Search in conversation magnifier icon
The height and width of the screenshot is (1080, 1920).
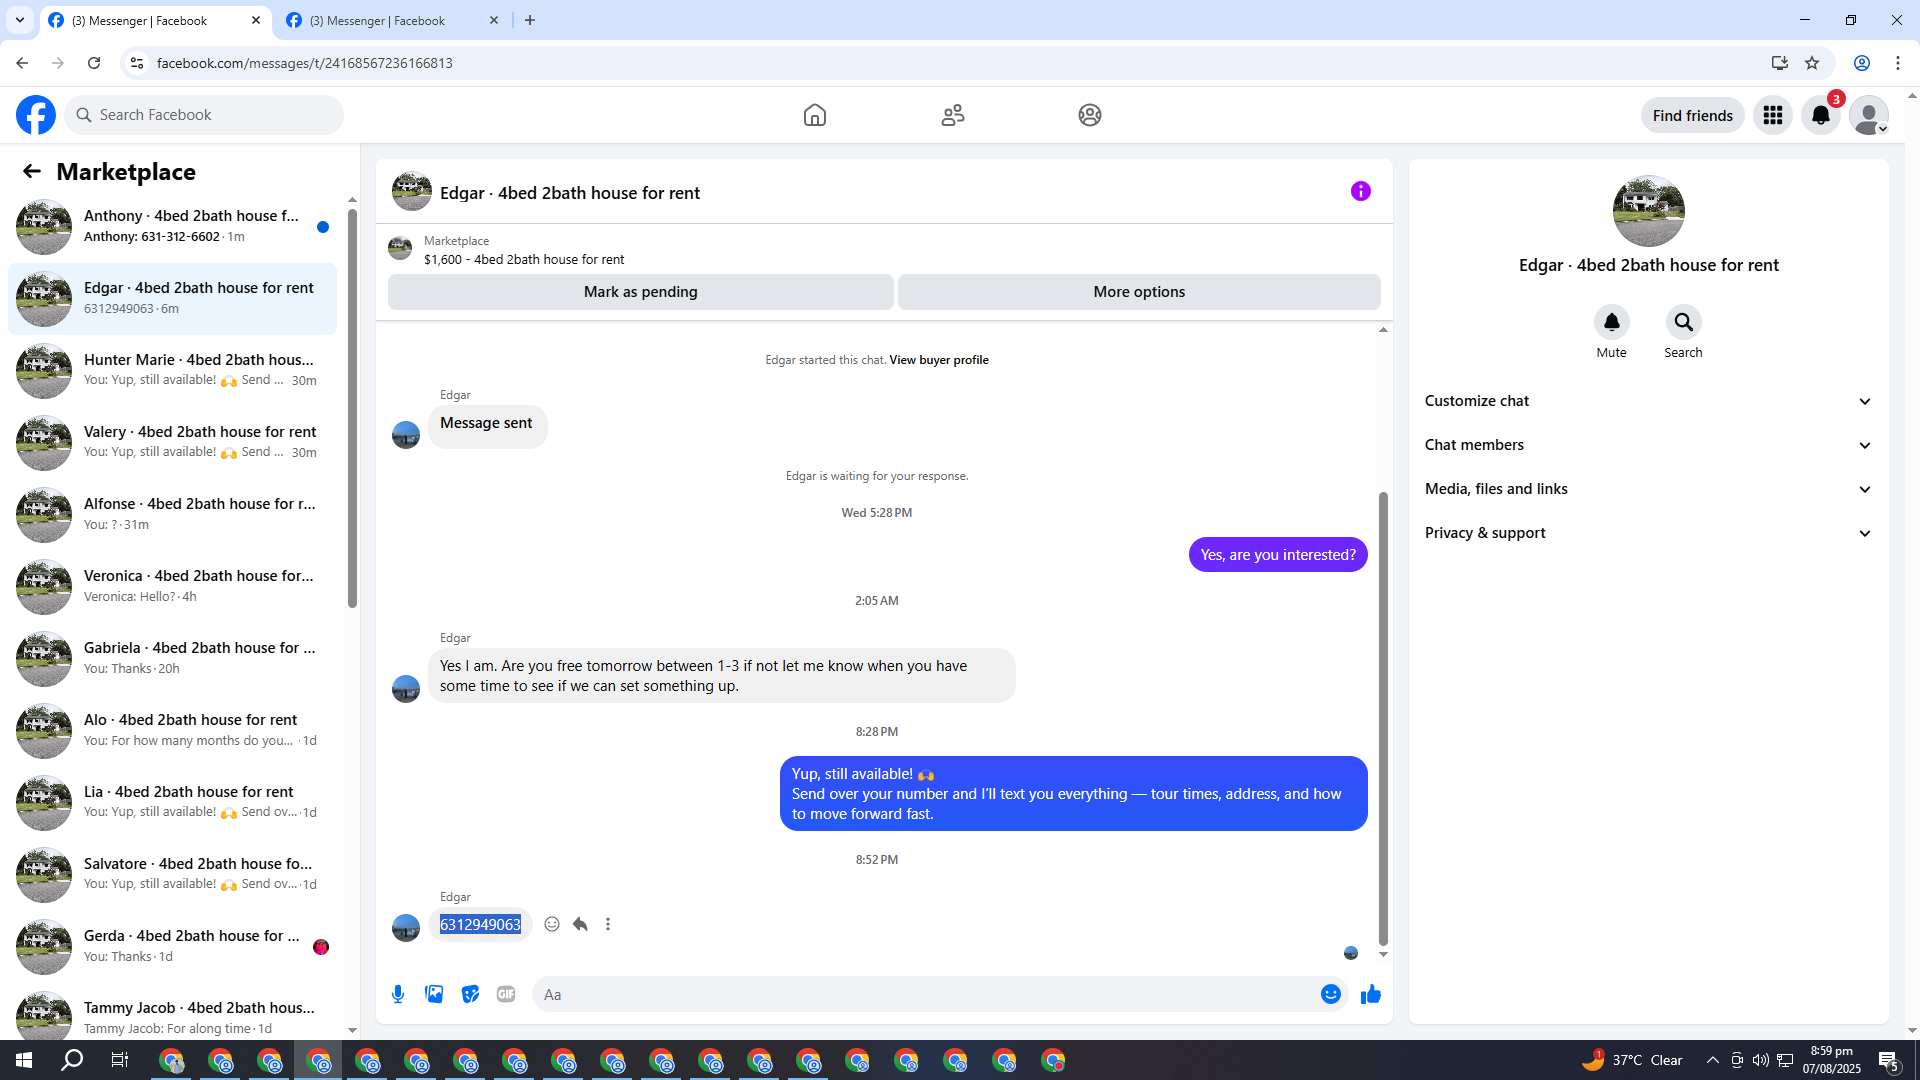coord(1684,322)
